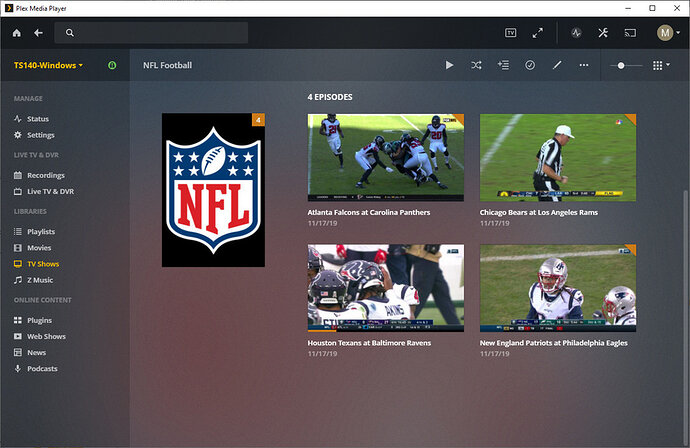Open Status in the sidebar
The height and width of the screenshot is (448, 690).
tap(38, 119)
